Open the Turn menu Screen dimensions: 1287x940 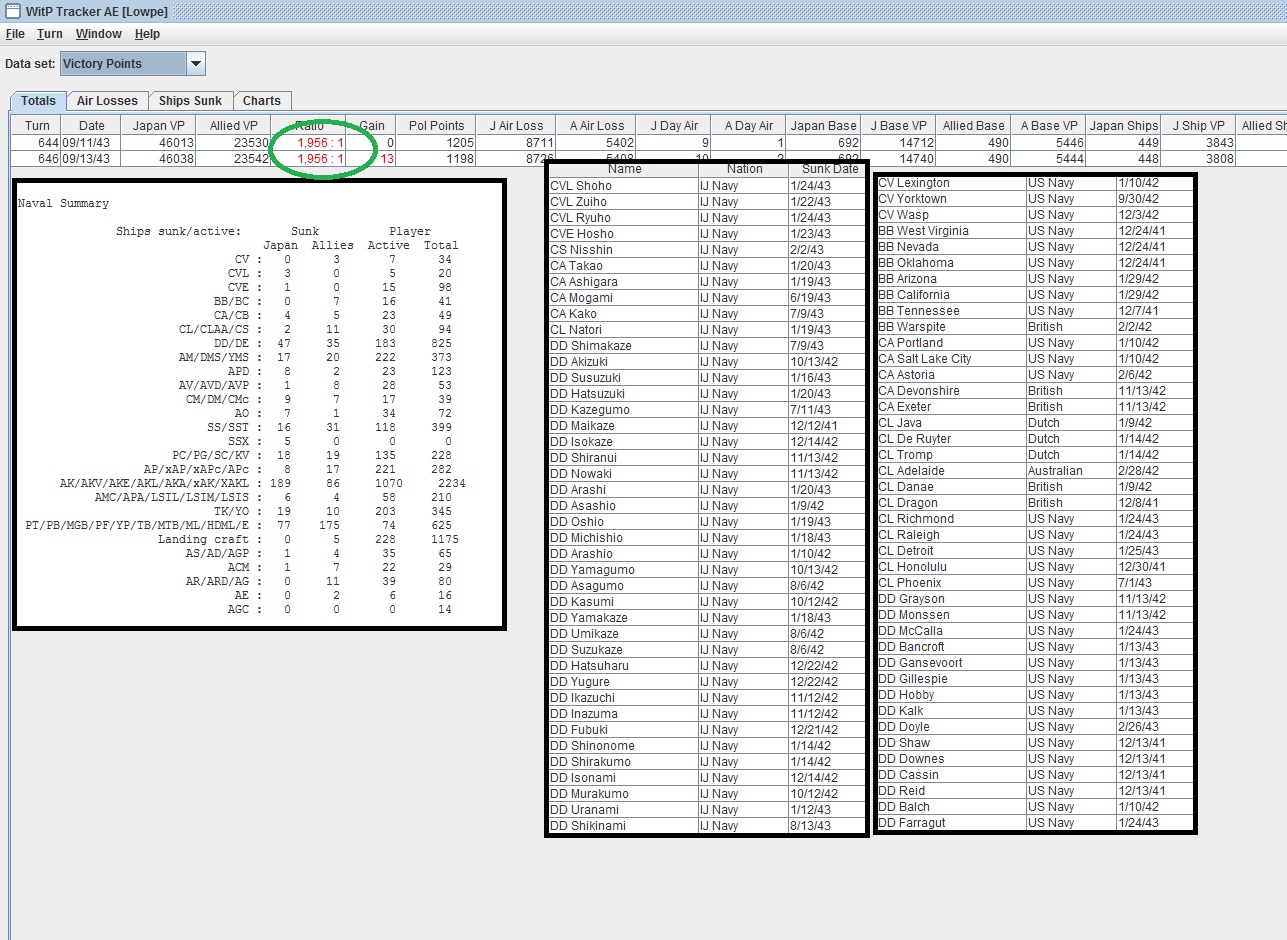(50, 34)
